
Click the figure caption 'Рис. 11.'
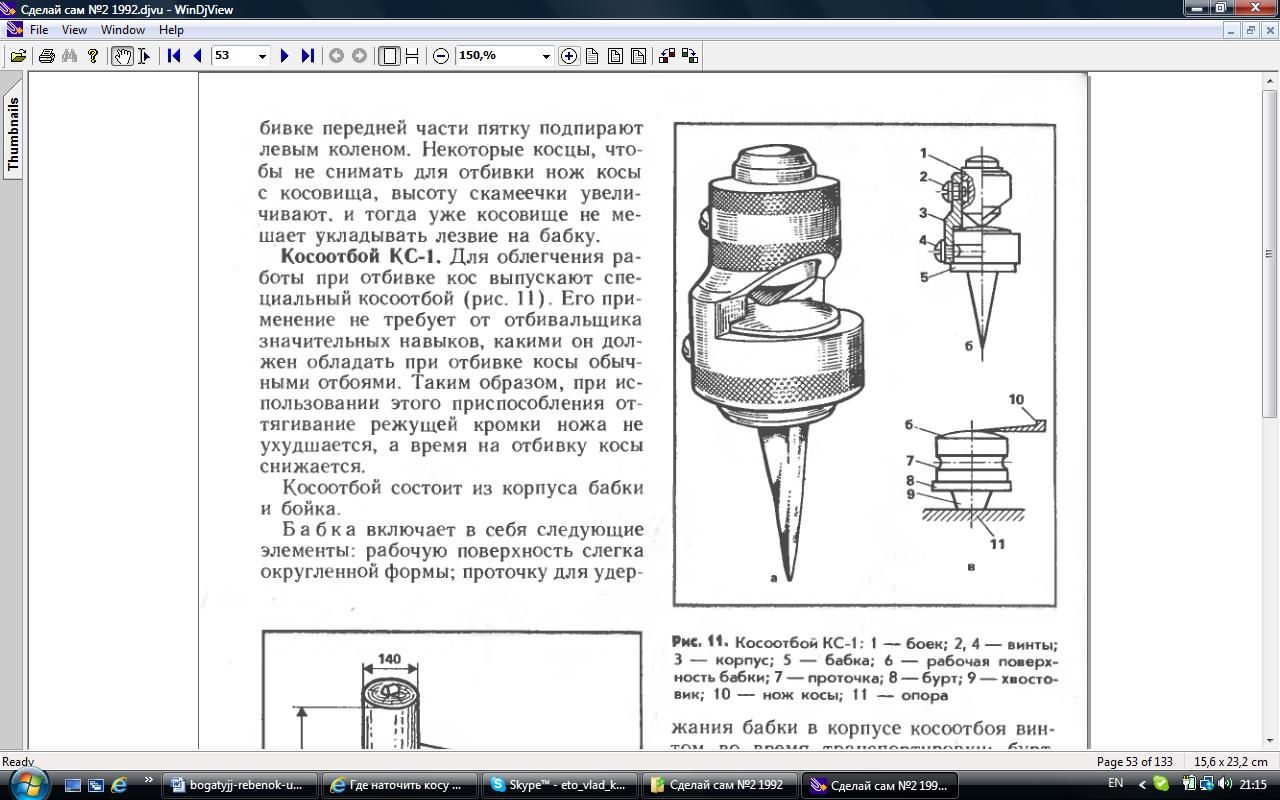point(700,642)
